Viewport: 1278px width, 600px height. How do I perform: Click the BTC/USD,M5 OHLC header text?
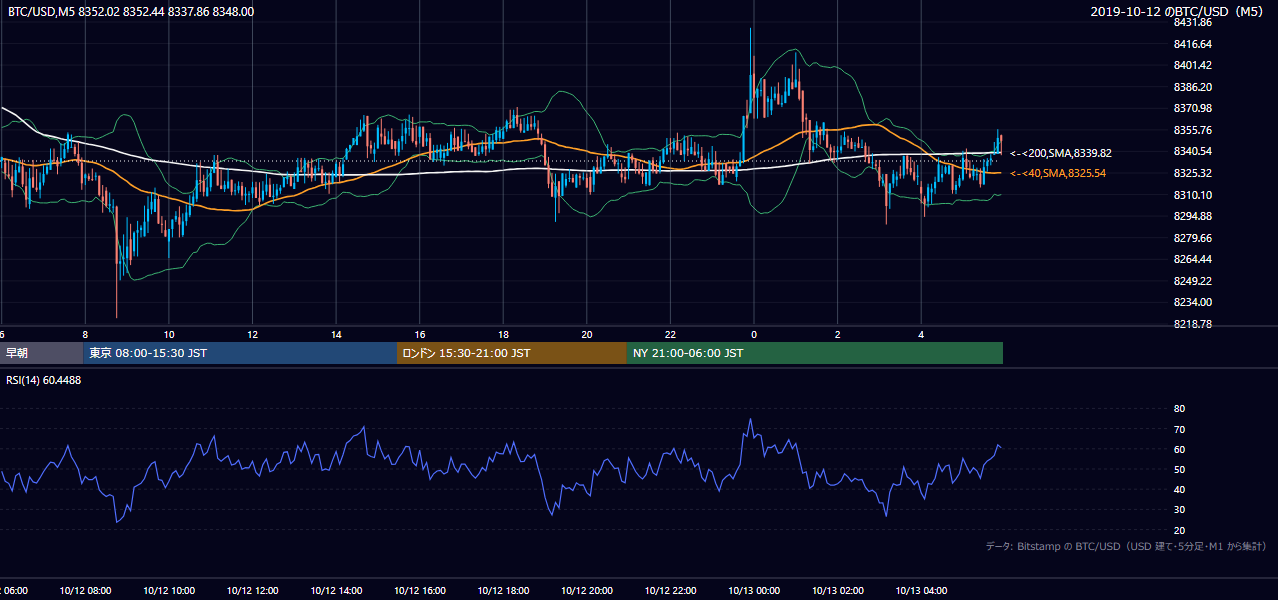tap(131, 11)
